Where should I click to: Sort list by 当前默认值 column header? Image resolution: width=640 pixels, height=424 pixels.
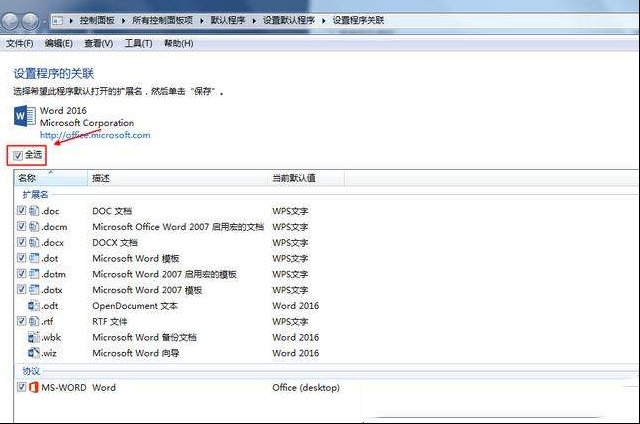(x=306, y=178)
